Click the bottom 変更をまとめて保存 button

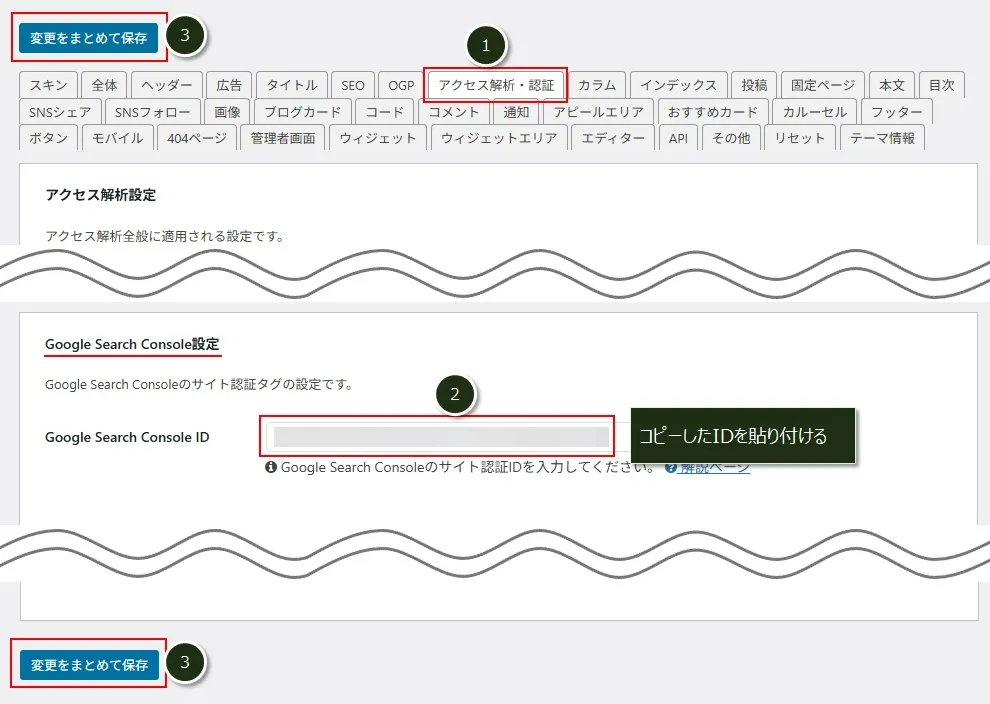pyautogui.click(x=89, y=665)
